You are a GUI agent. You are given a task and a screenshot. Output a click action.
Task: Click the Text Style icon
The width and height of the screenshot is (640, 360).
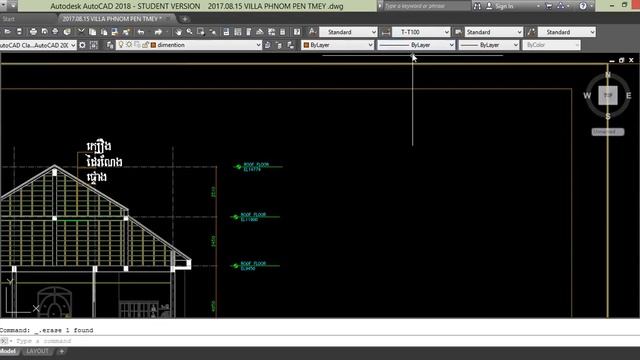pos(312,31)
